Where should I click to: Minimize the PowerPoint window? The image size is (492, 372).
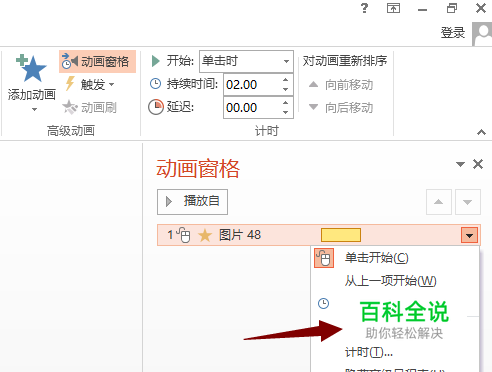[x=422, y=10]
